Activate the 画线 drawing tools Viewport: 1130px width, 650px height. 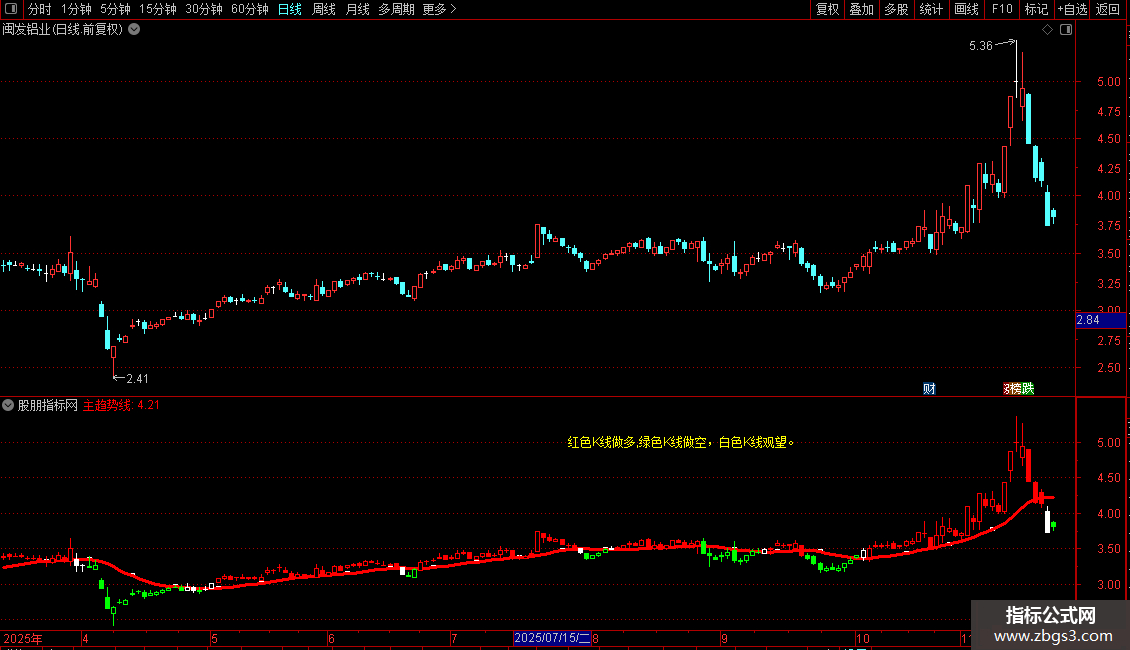point(966,9)
